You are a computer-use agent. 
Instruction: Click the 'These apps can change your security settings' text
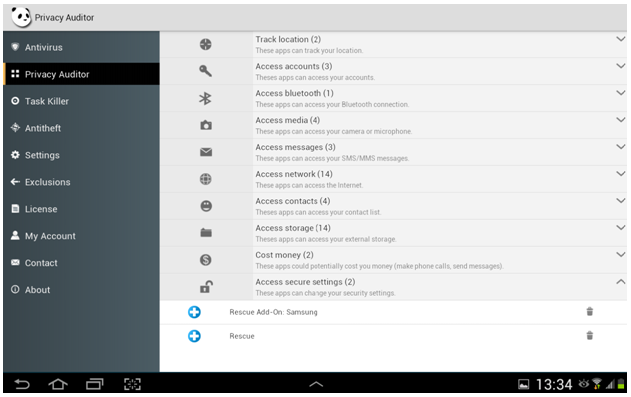tap(325, 293)
